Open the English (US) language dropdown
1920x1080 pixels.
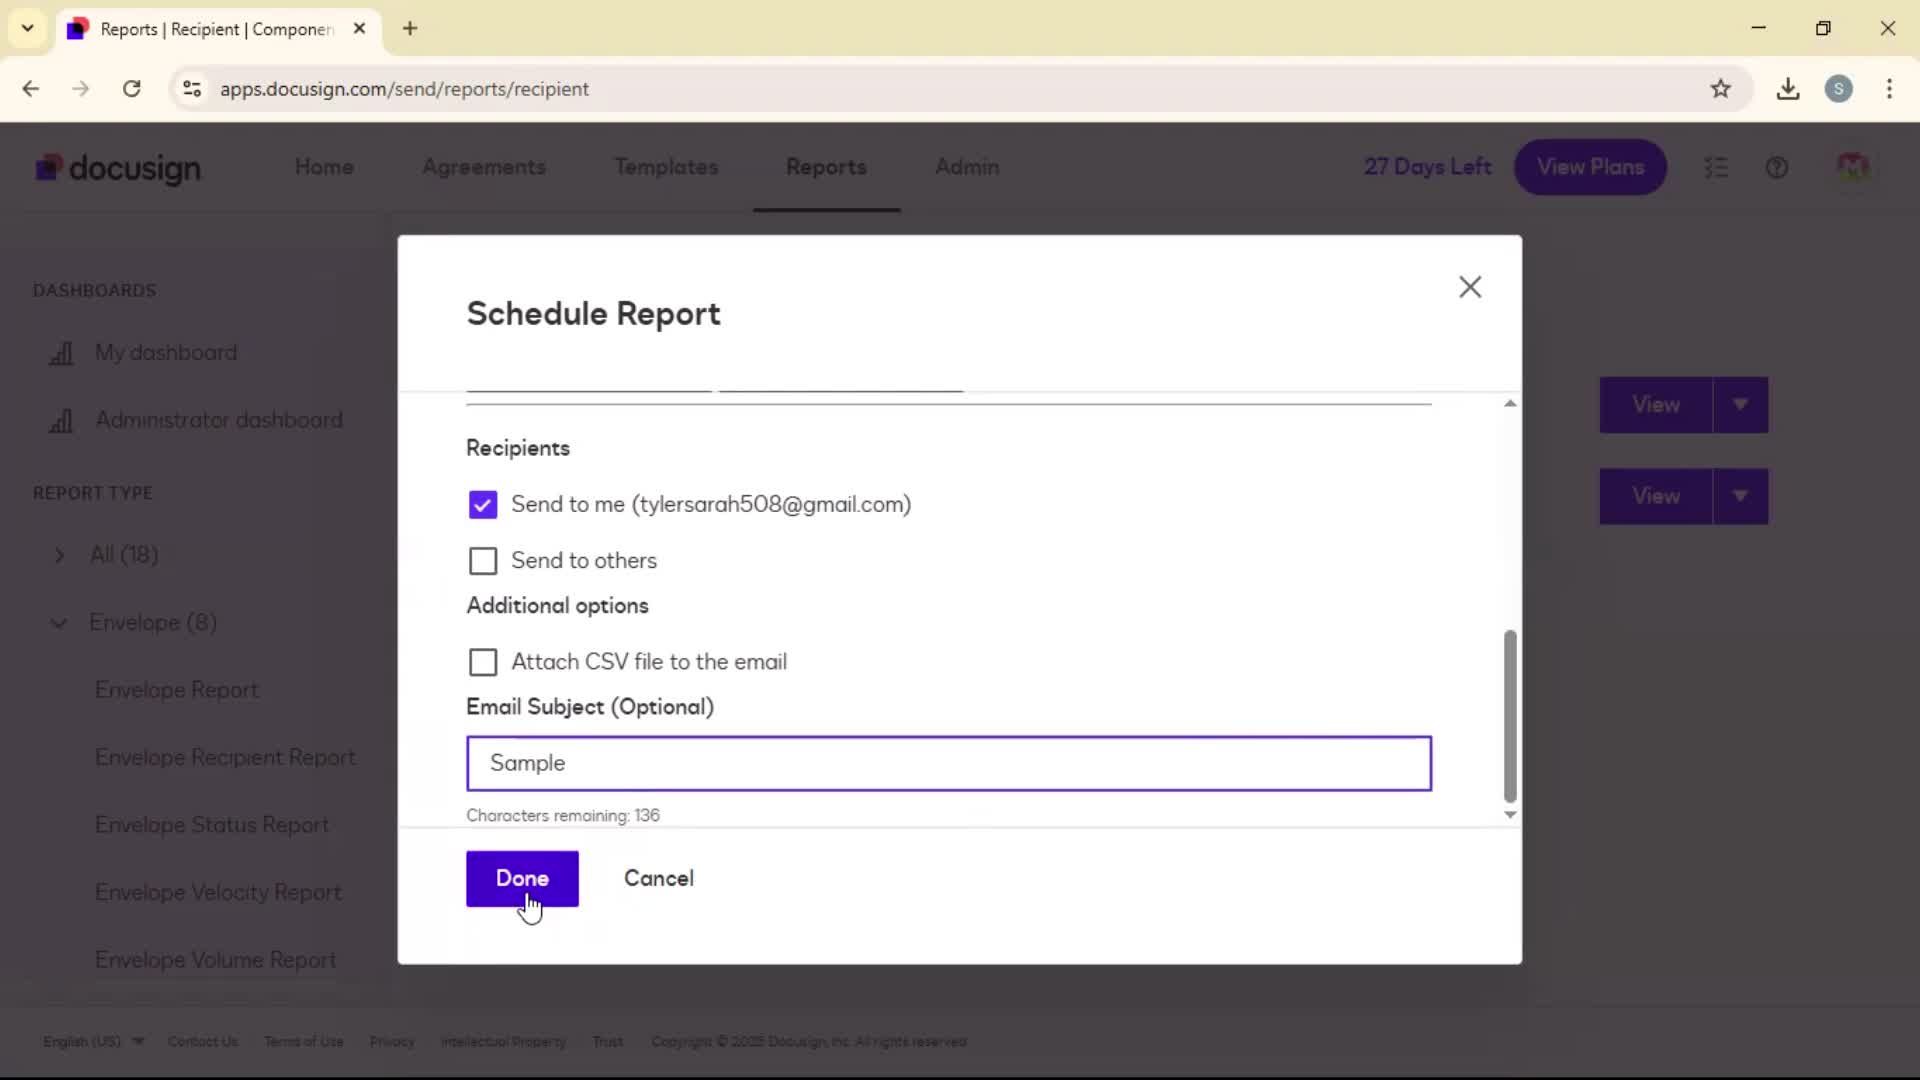pos(93,1041)
